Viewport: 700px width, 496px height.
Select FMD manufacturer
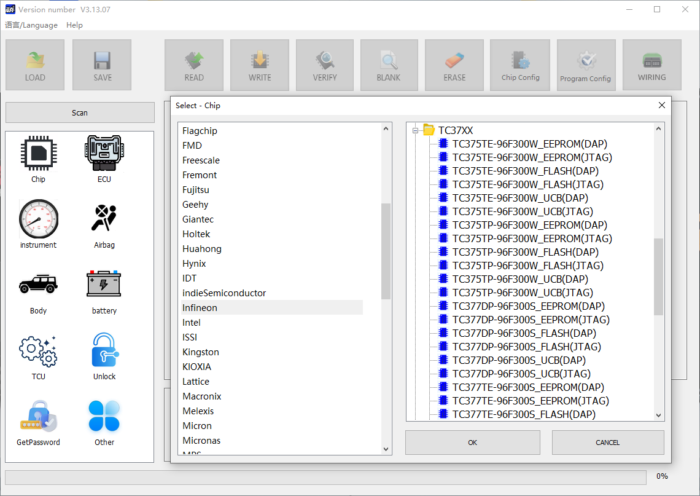tap(192, 146)
